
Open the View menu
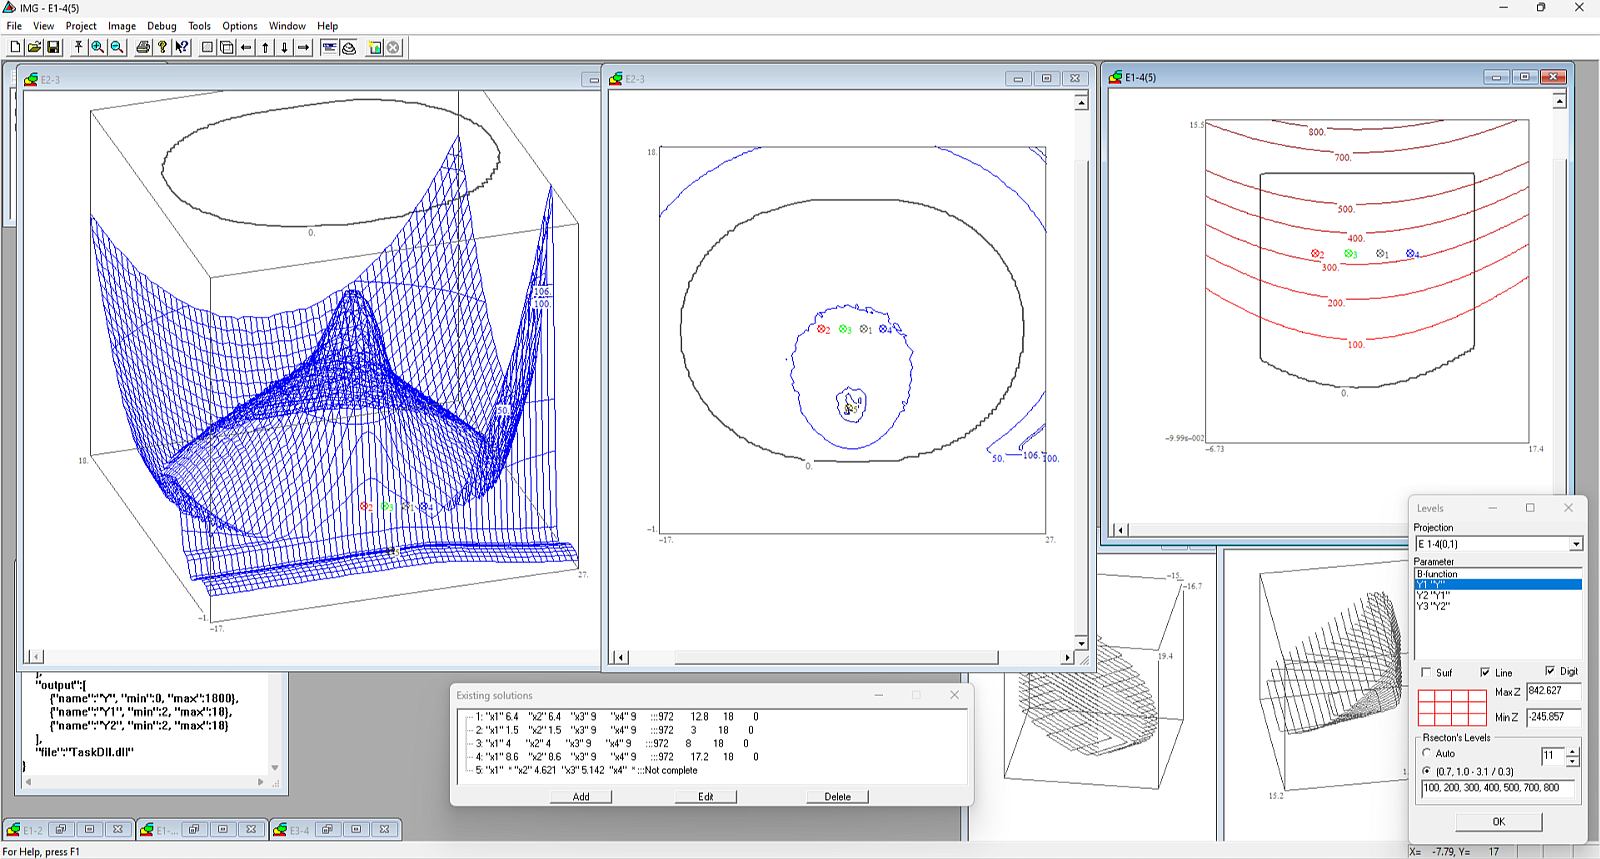point(44,26)
